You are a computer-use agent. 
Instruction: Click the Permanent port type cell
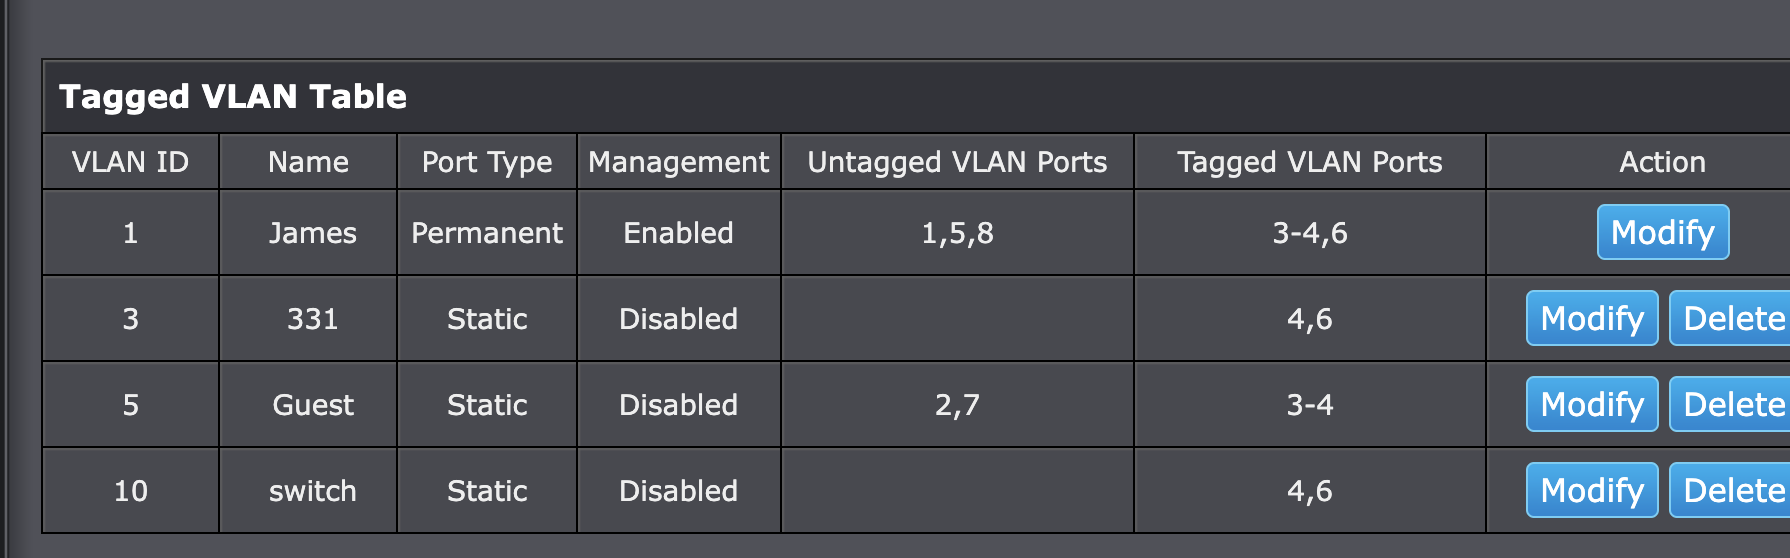487,233
